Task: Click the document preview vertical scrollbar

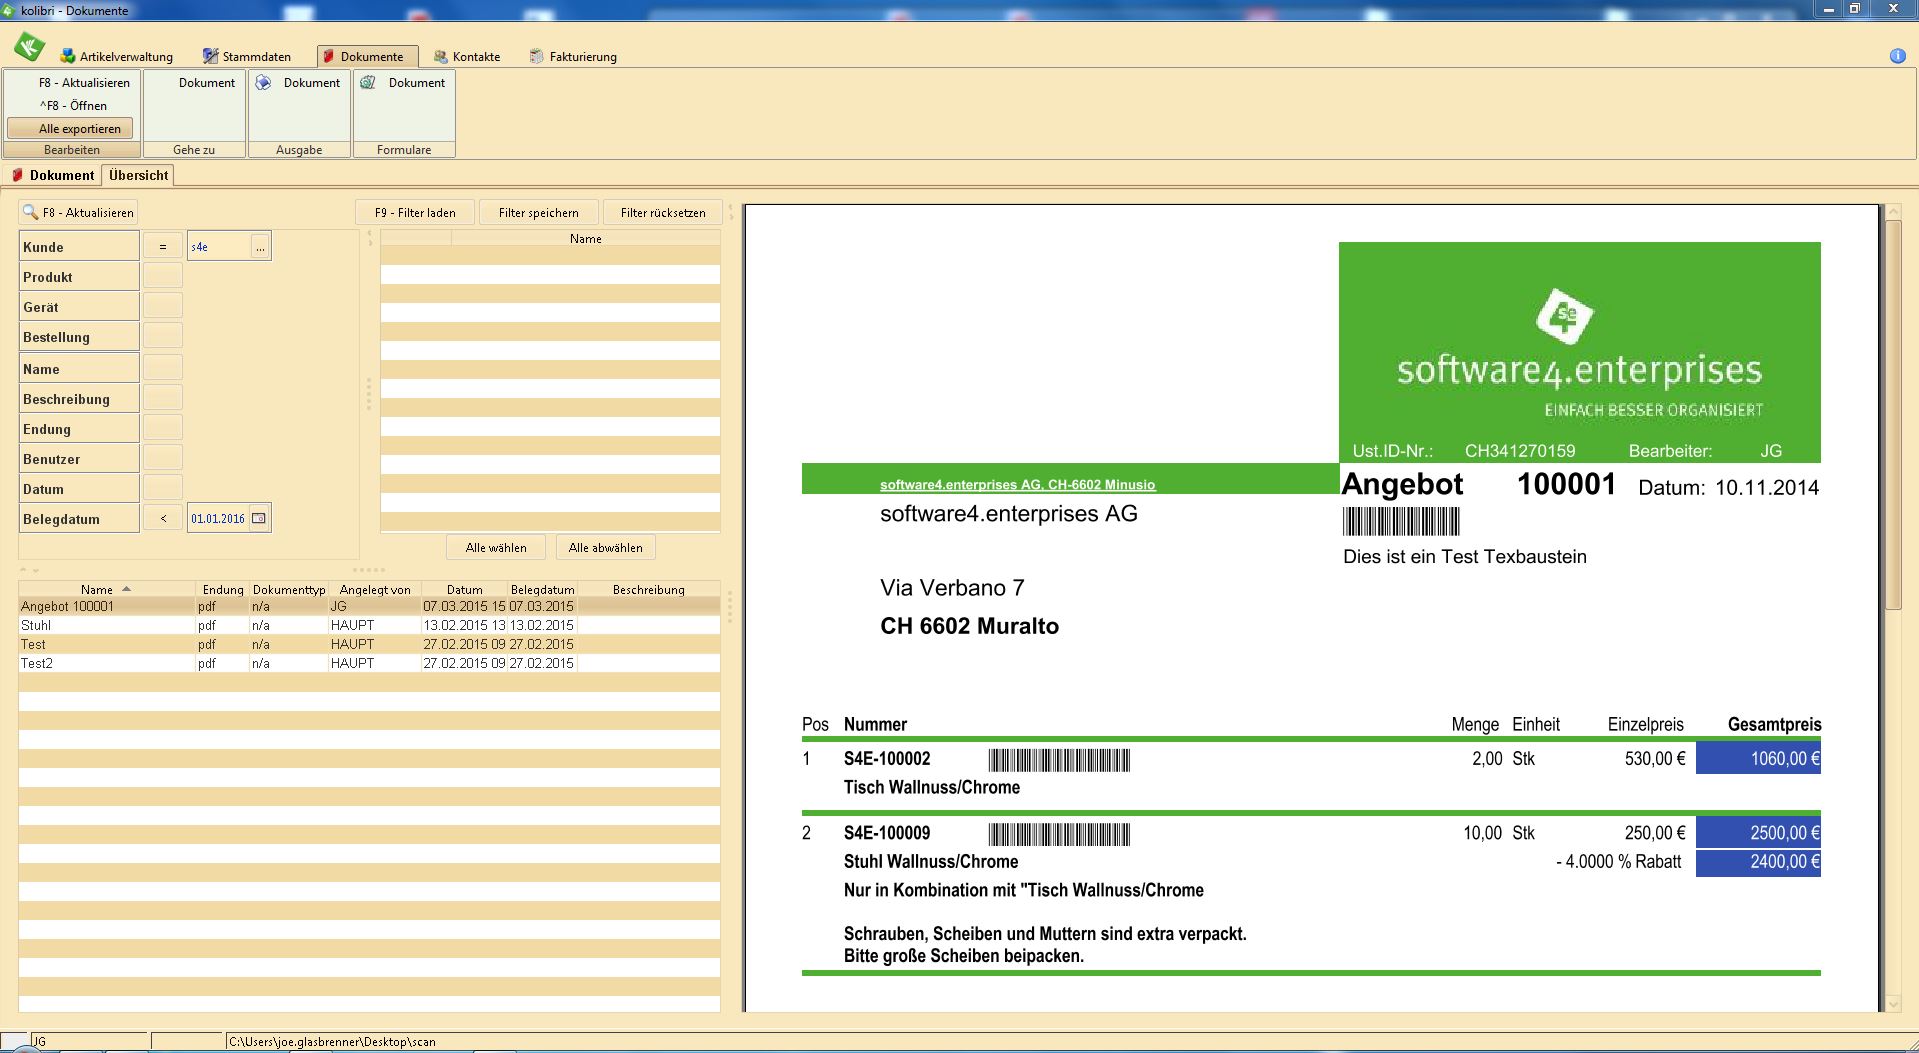Action: click(1892, 415)
